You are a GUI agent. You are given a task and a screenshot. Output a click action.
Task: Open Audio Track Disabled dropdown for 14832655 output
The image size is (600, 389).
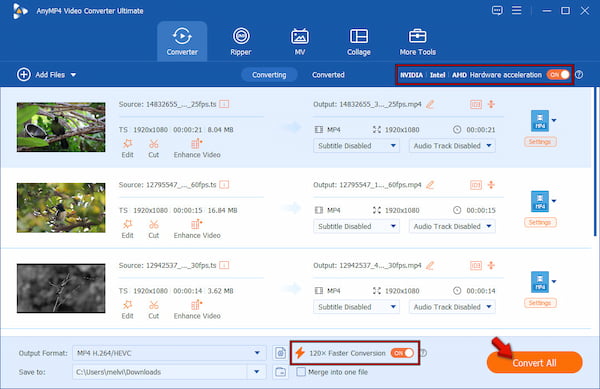point(452,146)
